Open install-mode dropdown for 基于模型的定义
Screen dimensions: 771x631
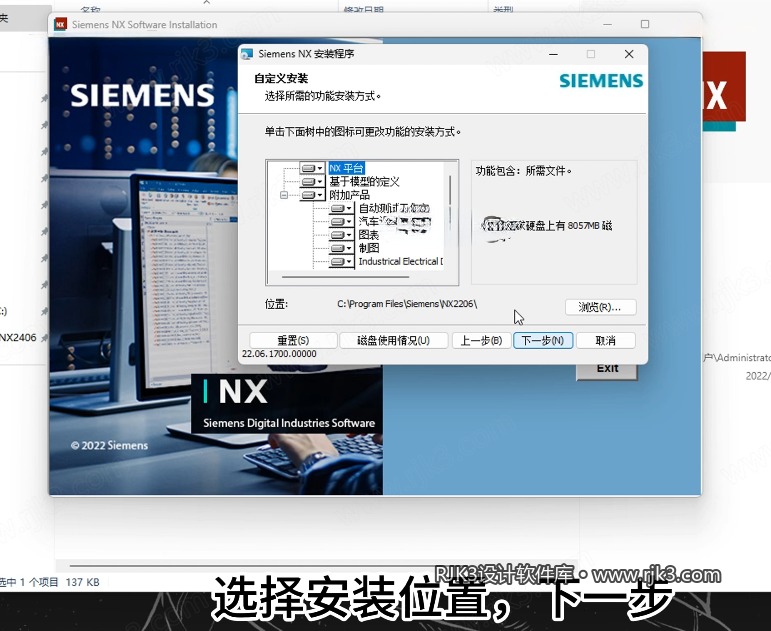coord(312,181)
